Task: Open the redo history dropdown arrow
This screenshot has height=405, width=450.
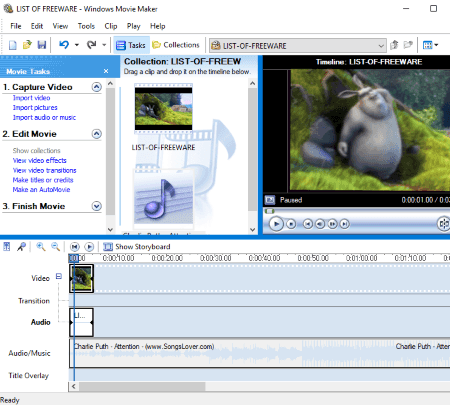Action: (104, 45)
